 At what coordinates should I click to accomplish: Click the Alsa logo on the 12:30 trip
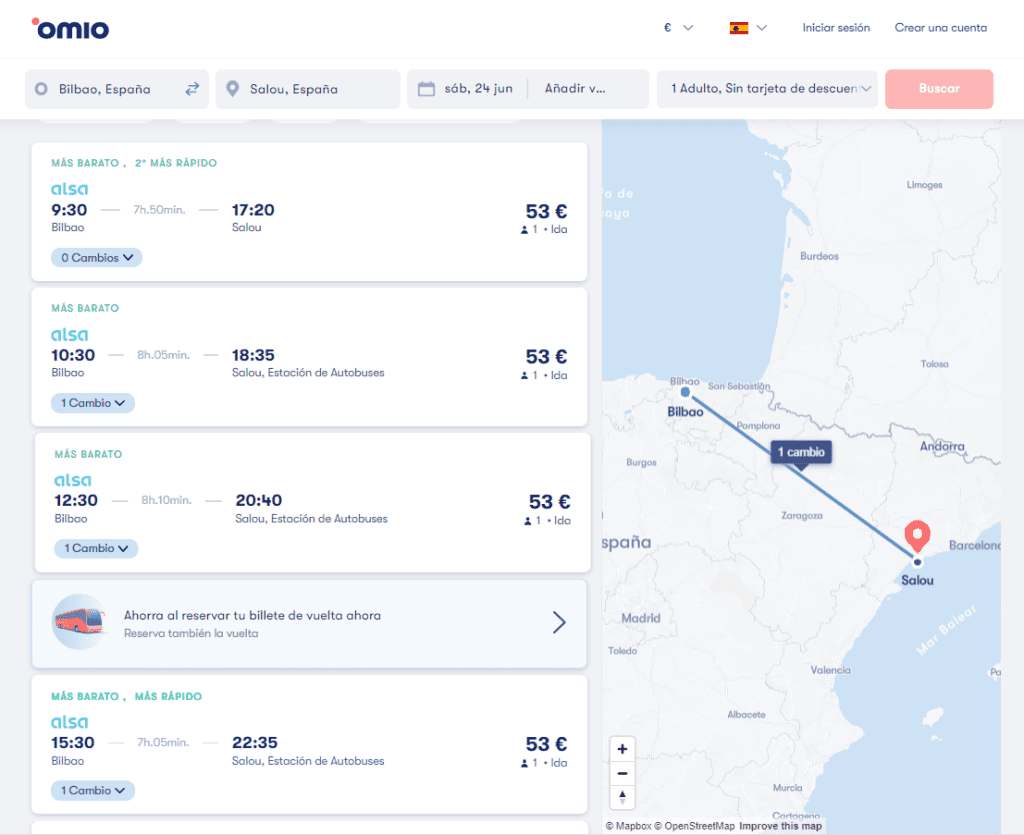[72, 481]
